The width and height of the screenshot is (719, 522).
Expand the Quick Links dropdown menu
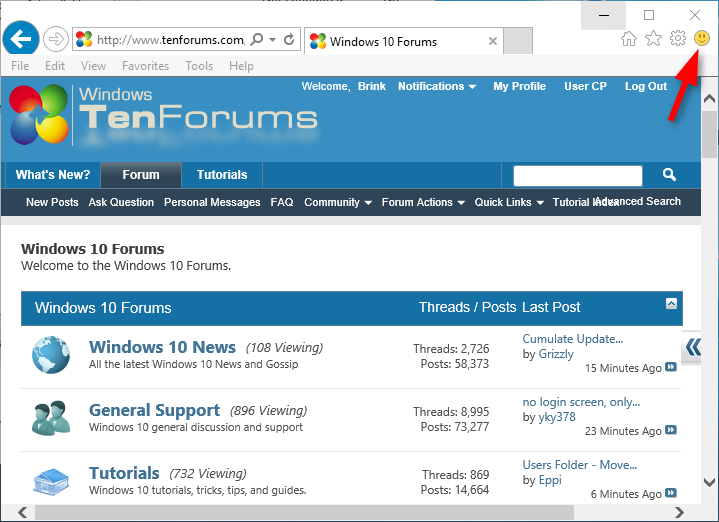tap(509, 202)
